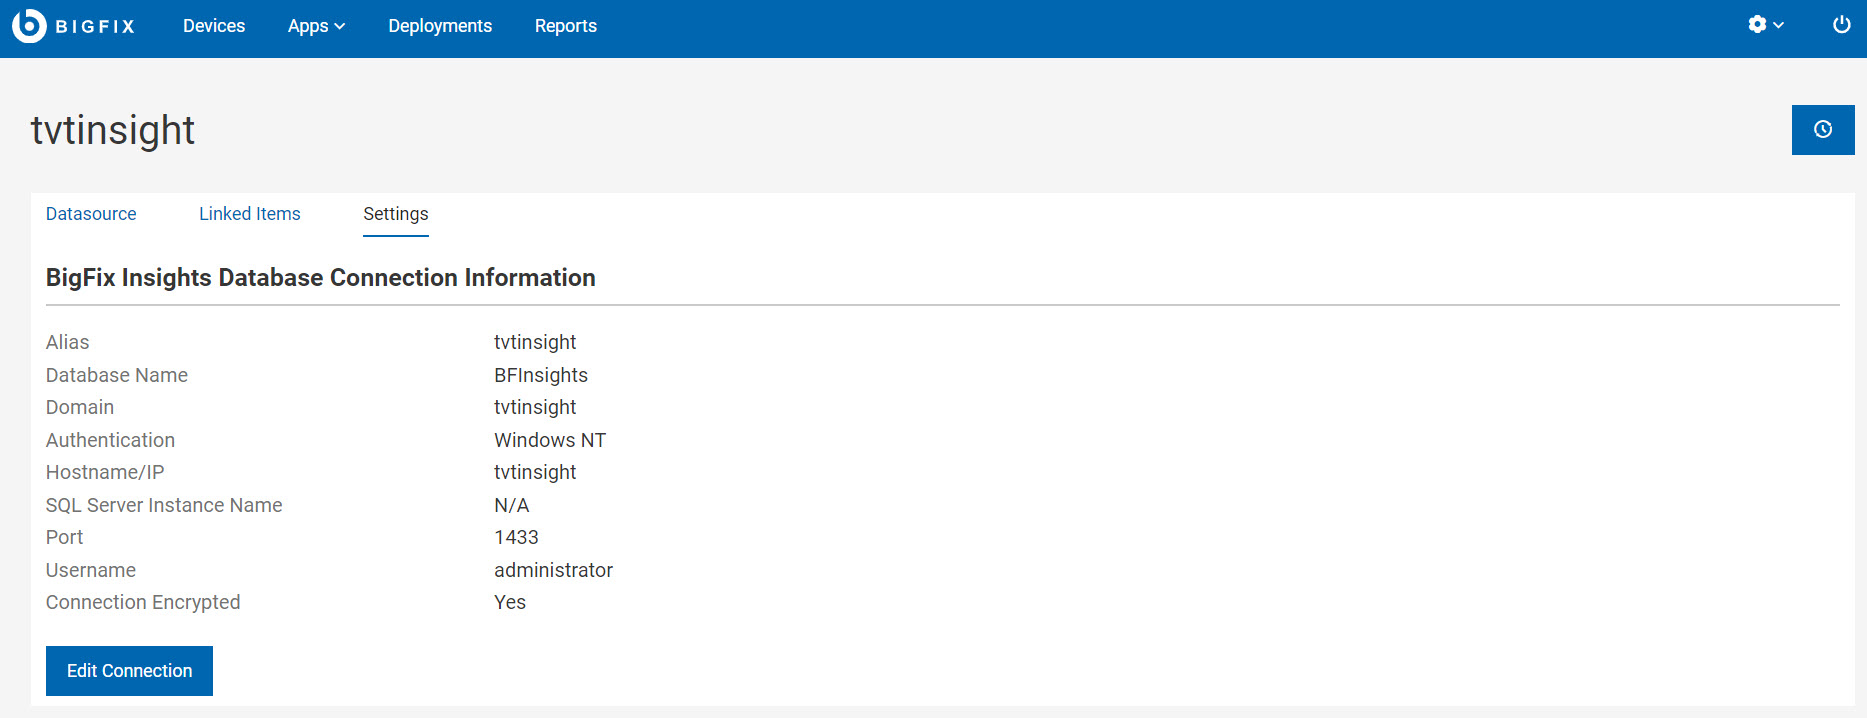Switch to the Datasource tab
Screen dimensions: 1867x718
91,214
